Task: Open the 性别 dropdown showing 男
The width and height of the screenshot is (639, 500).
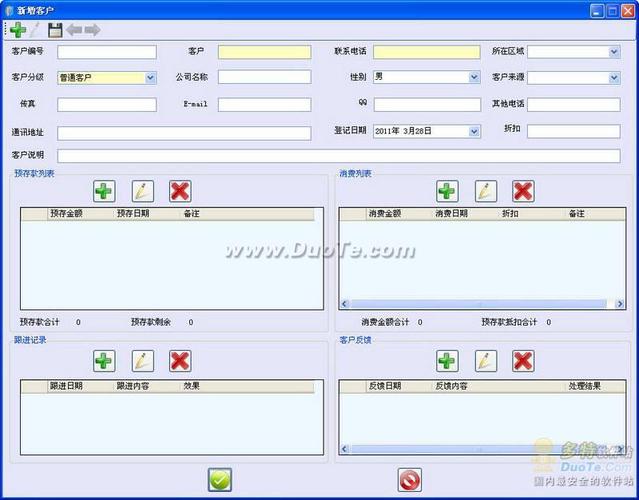Action: click(x=474, y=77)
